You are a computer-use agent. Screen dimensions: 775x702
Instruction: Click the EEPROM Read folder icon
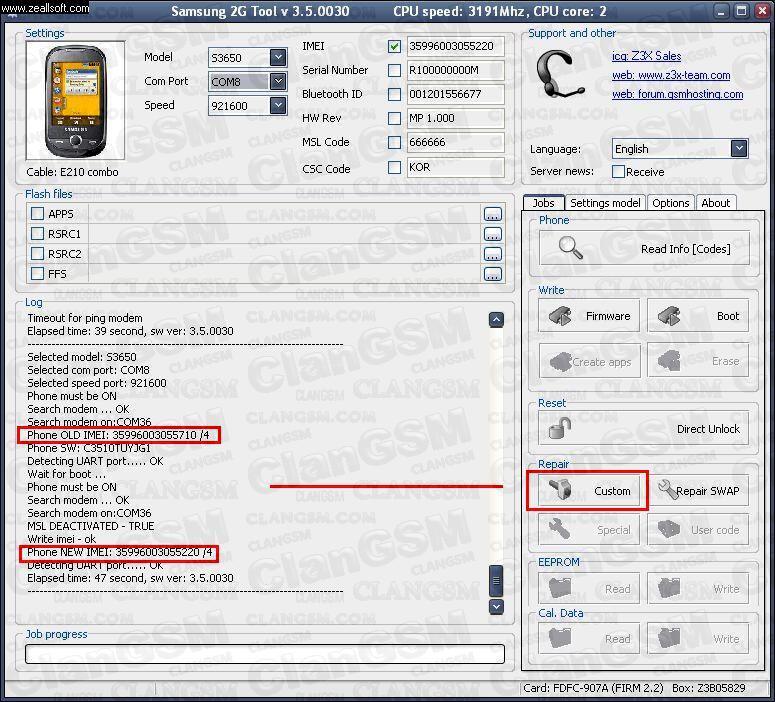pyautogui.click(x=560, y=588)
